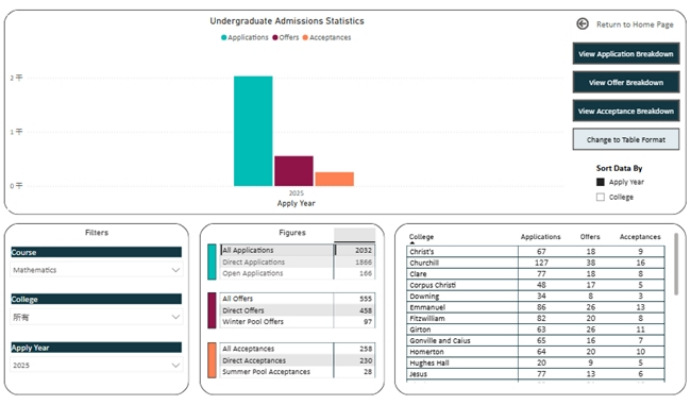Select the Apply Year sort option
Viewport: 692px width, 406px height.
(x=600, y=182)
